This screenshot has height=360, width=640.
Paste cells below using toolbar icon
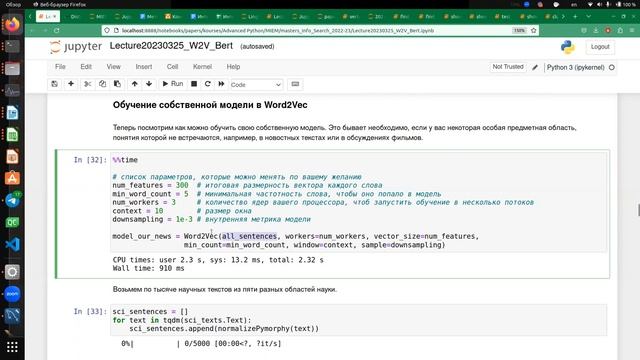tap(117, 84)
